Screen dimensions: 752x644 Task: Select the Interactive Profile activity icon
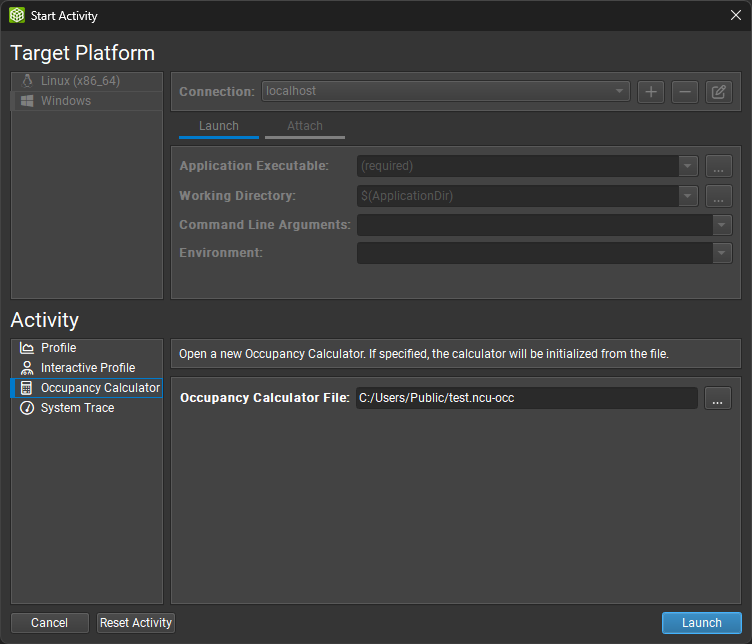point(27,368)
